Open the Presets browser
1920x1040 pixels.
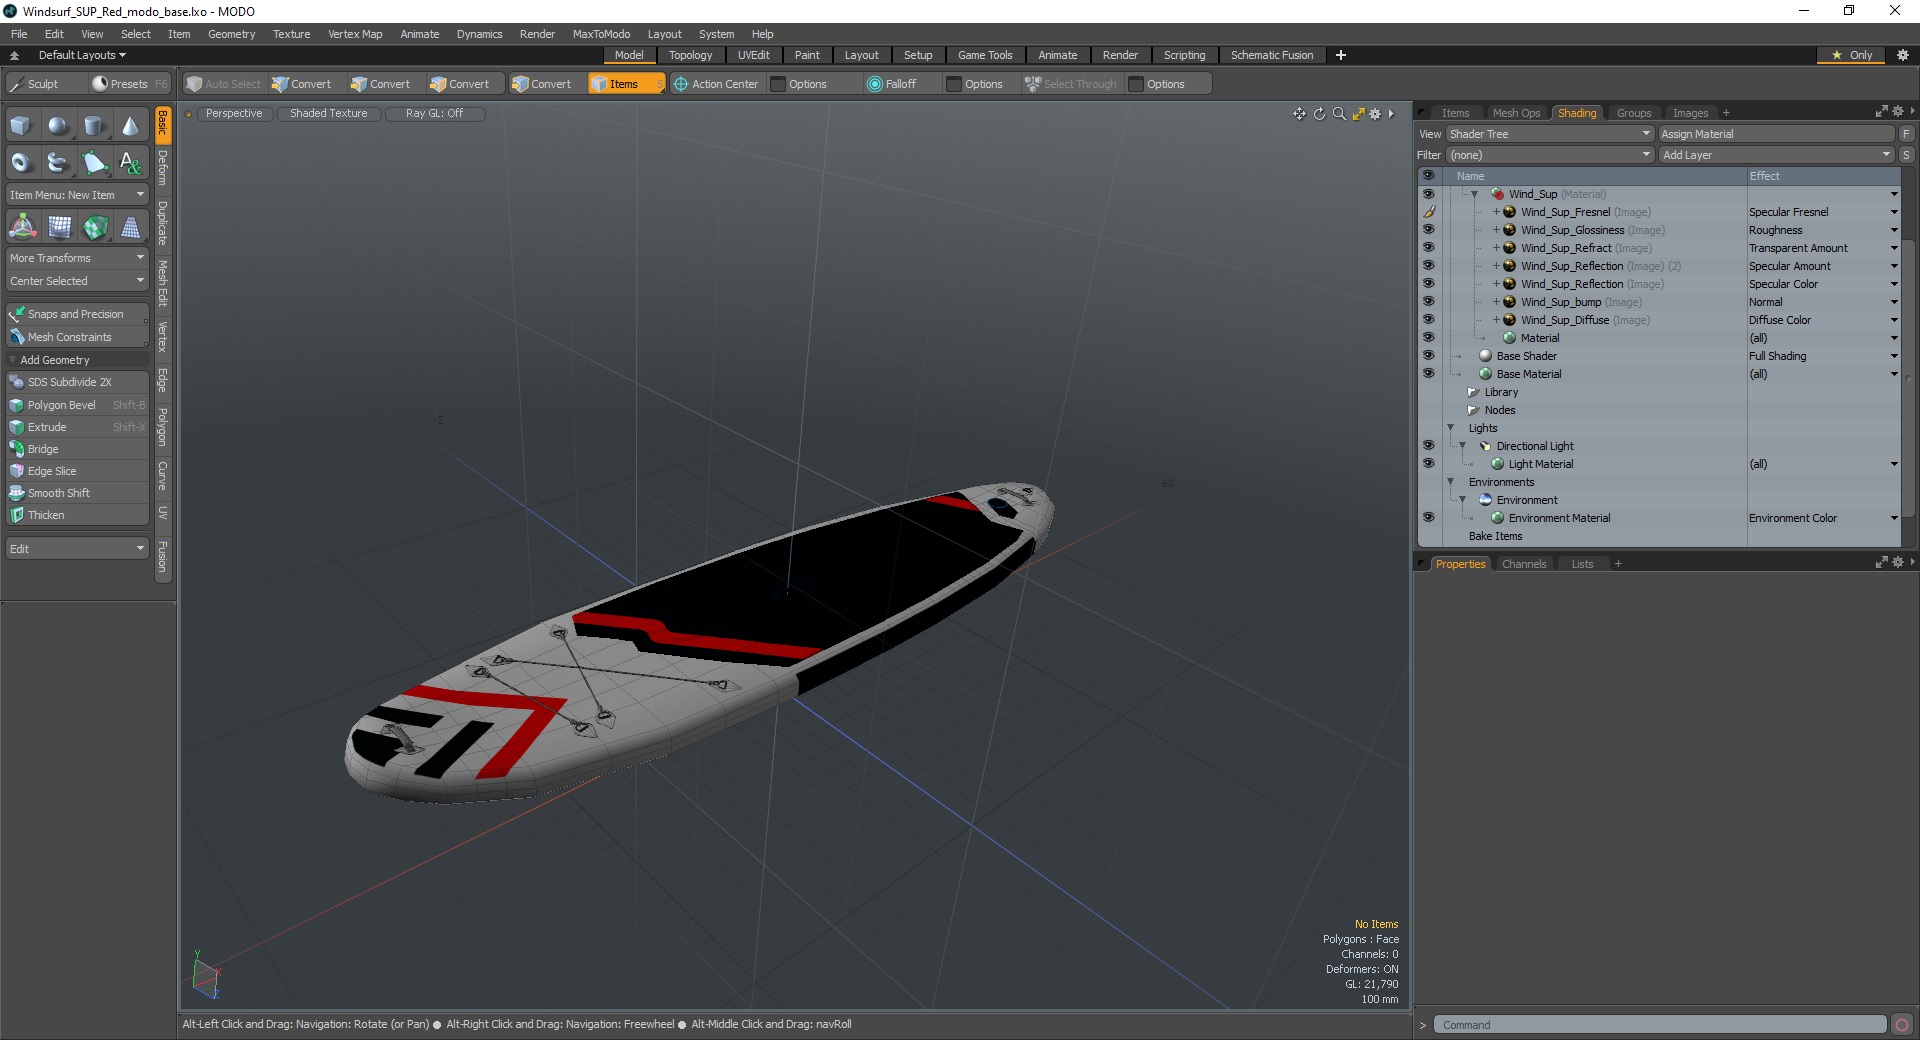129,84
